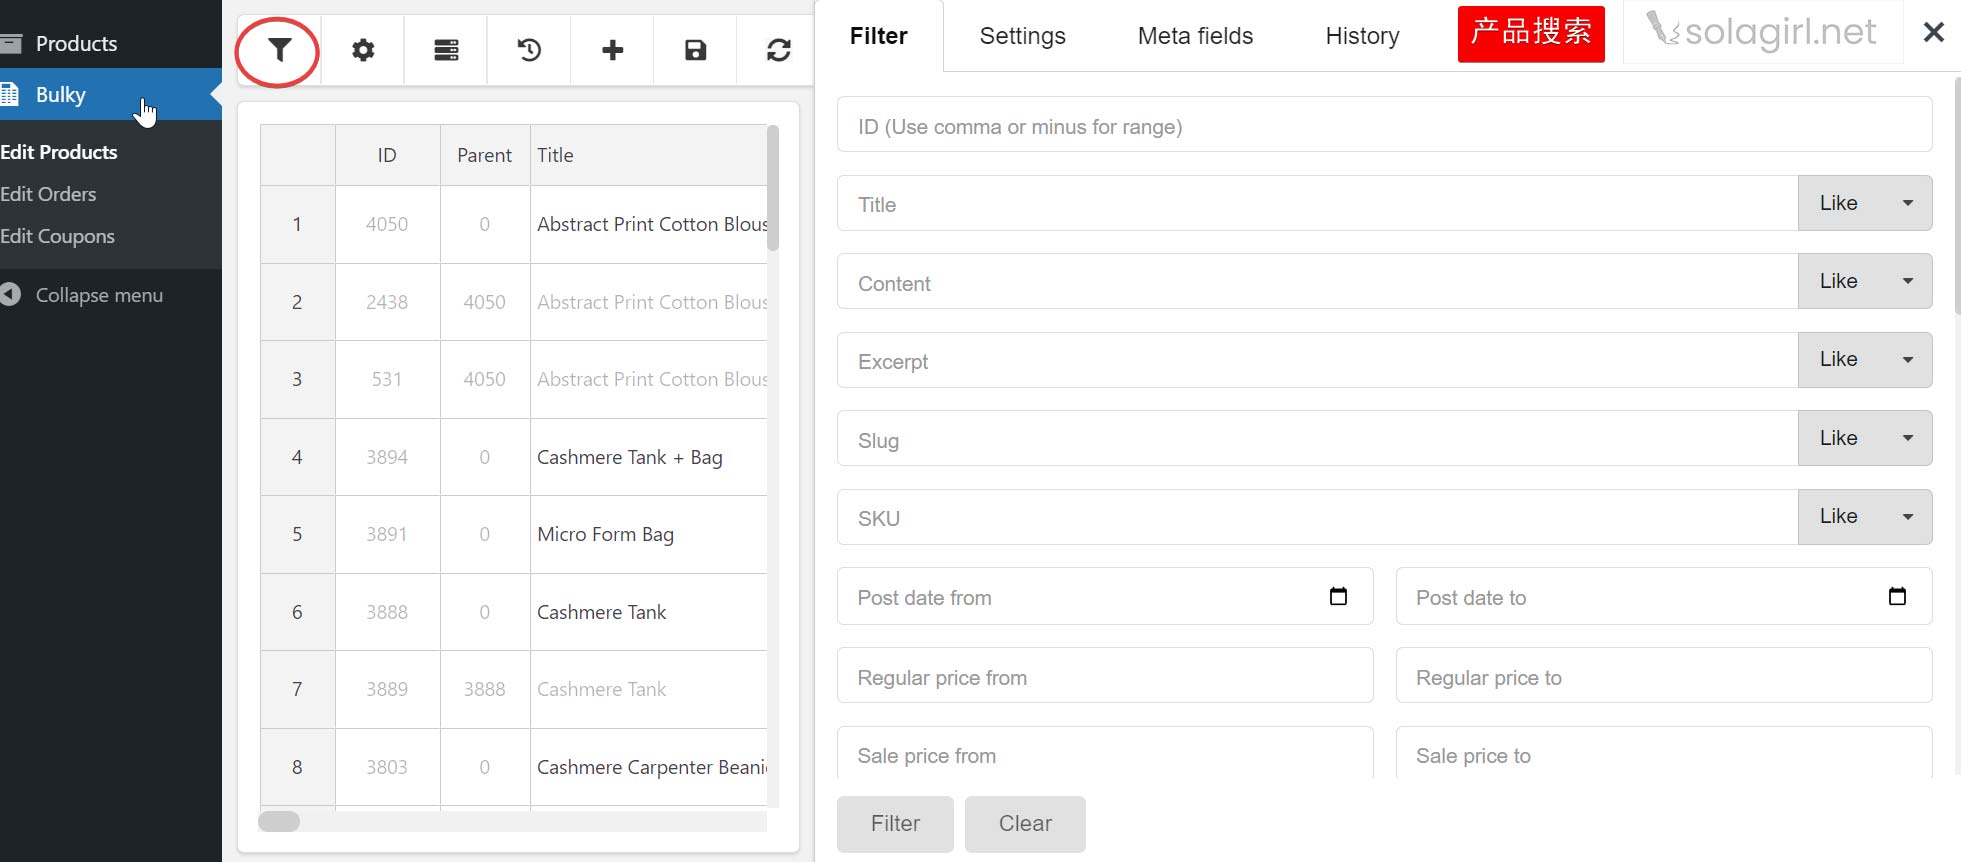Screen dimensions: 1961x862
Task: Select Edit Coupons in sidebar
Action: point(57,236)
